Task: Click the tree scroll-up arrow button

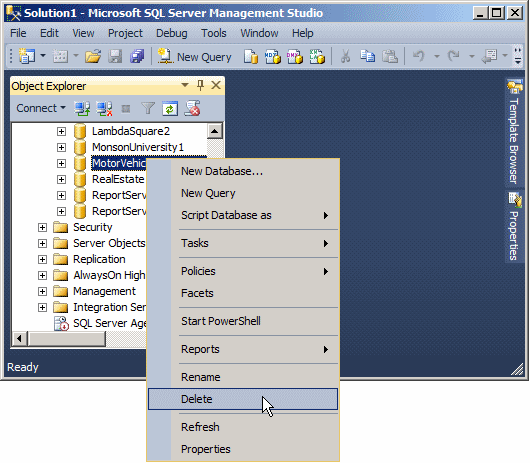Action: click(215, 131)
